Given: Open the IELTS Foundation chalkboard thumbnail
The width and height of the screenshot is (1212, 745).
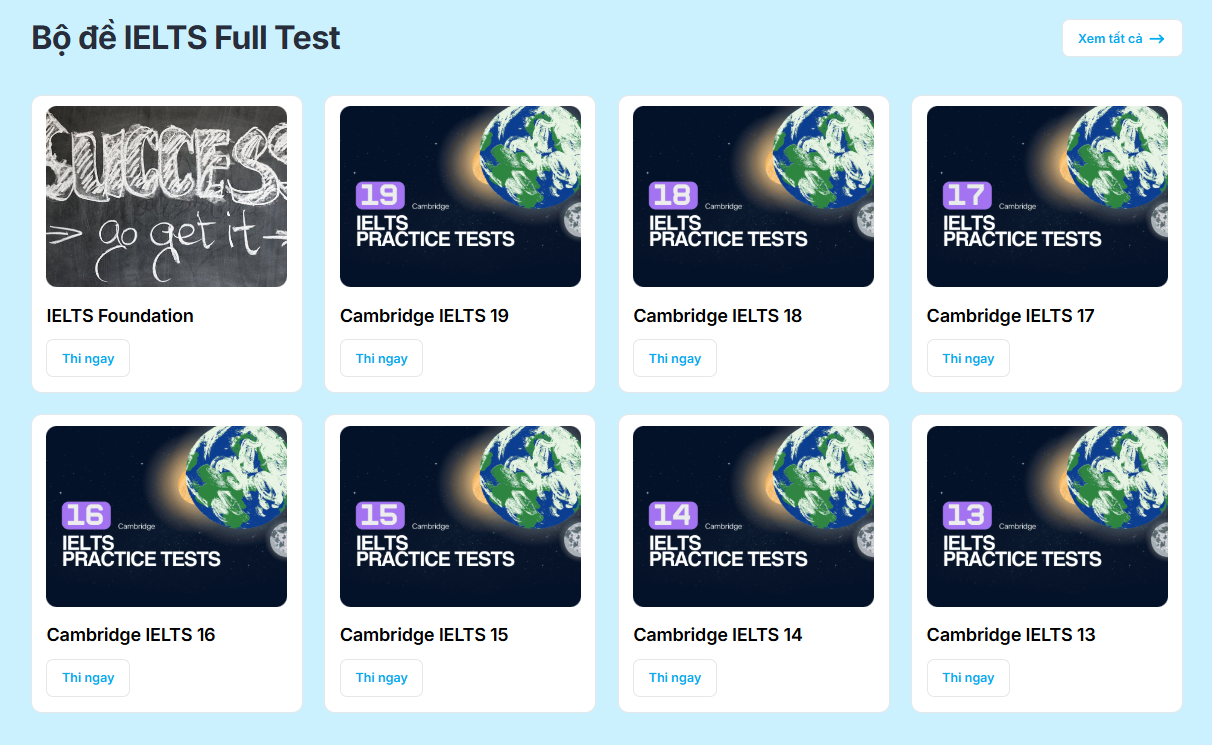Looking at the screenshot, I should coord(166,196).
